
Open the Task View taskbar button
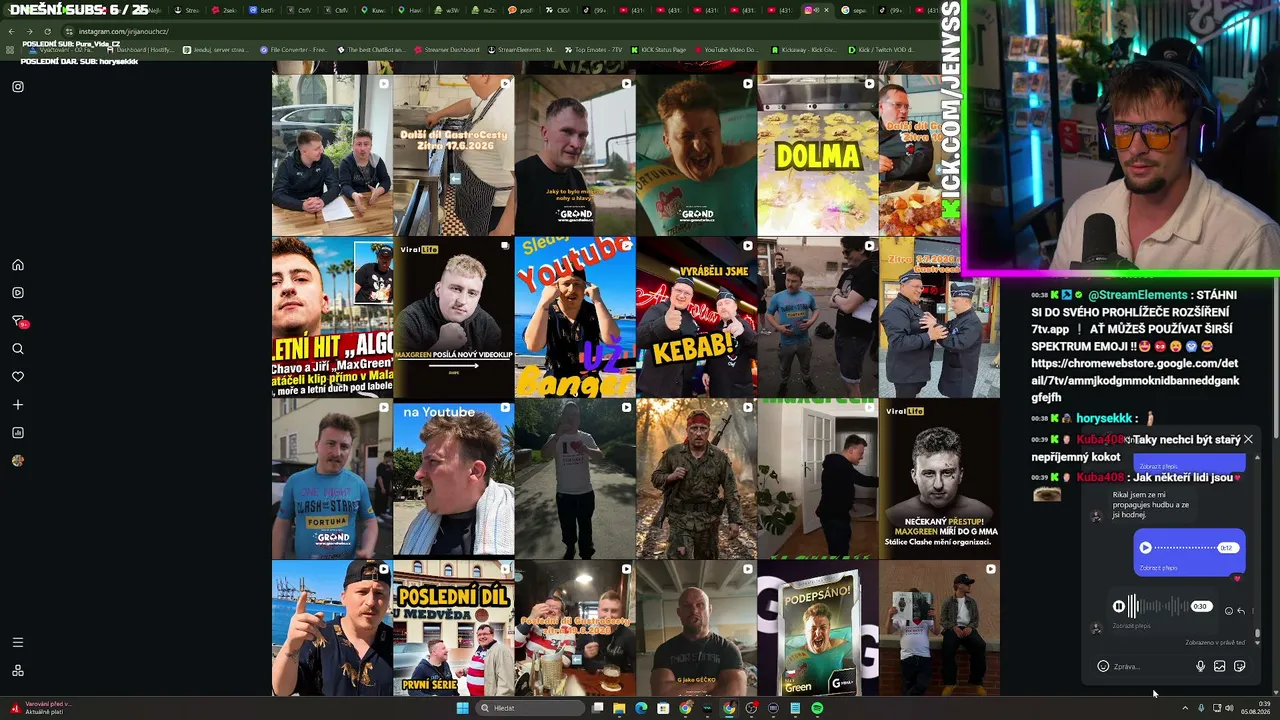[597, 708]
